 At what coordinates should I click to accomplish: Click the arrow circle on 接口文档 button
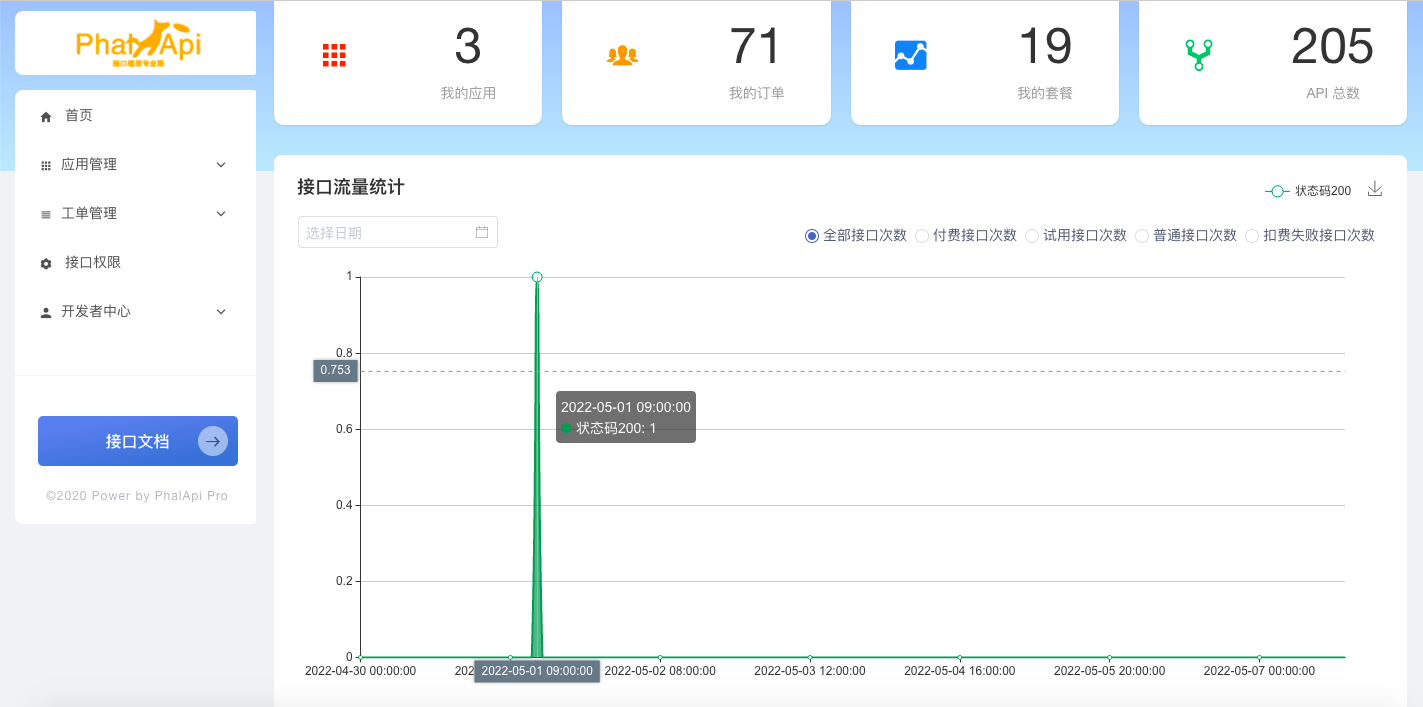(x=213, y=441)
